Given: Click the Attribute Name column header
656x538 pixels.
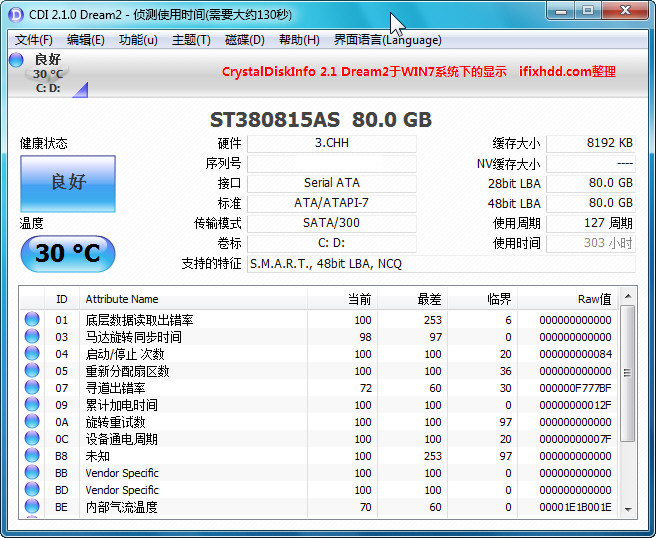Looking at the screenshot, I should tap(193, 299).
